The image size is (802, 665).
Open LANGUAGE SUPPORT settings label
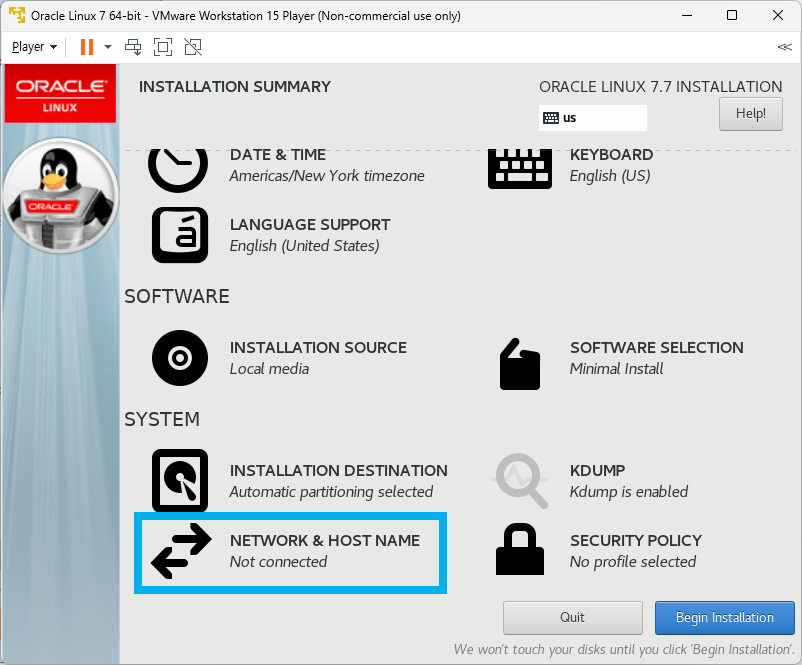tap(310, 225)
